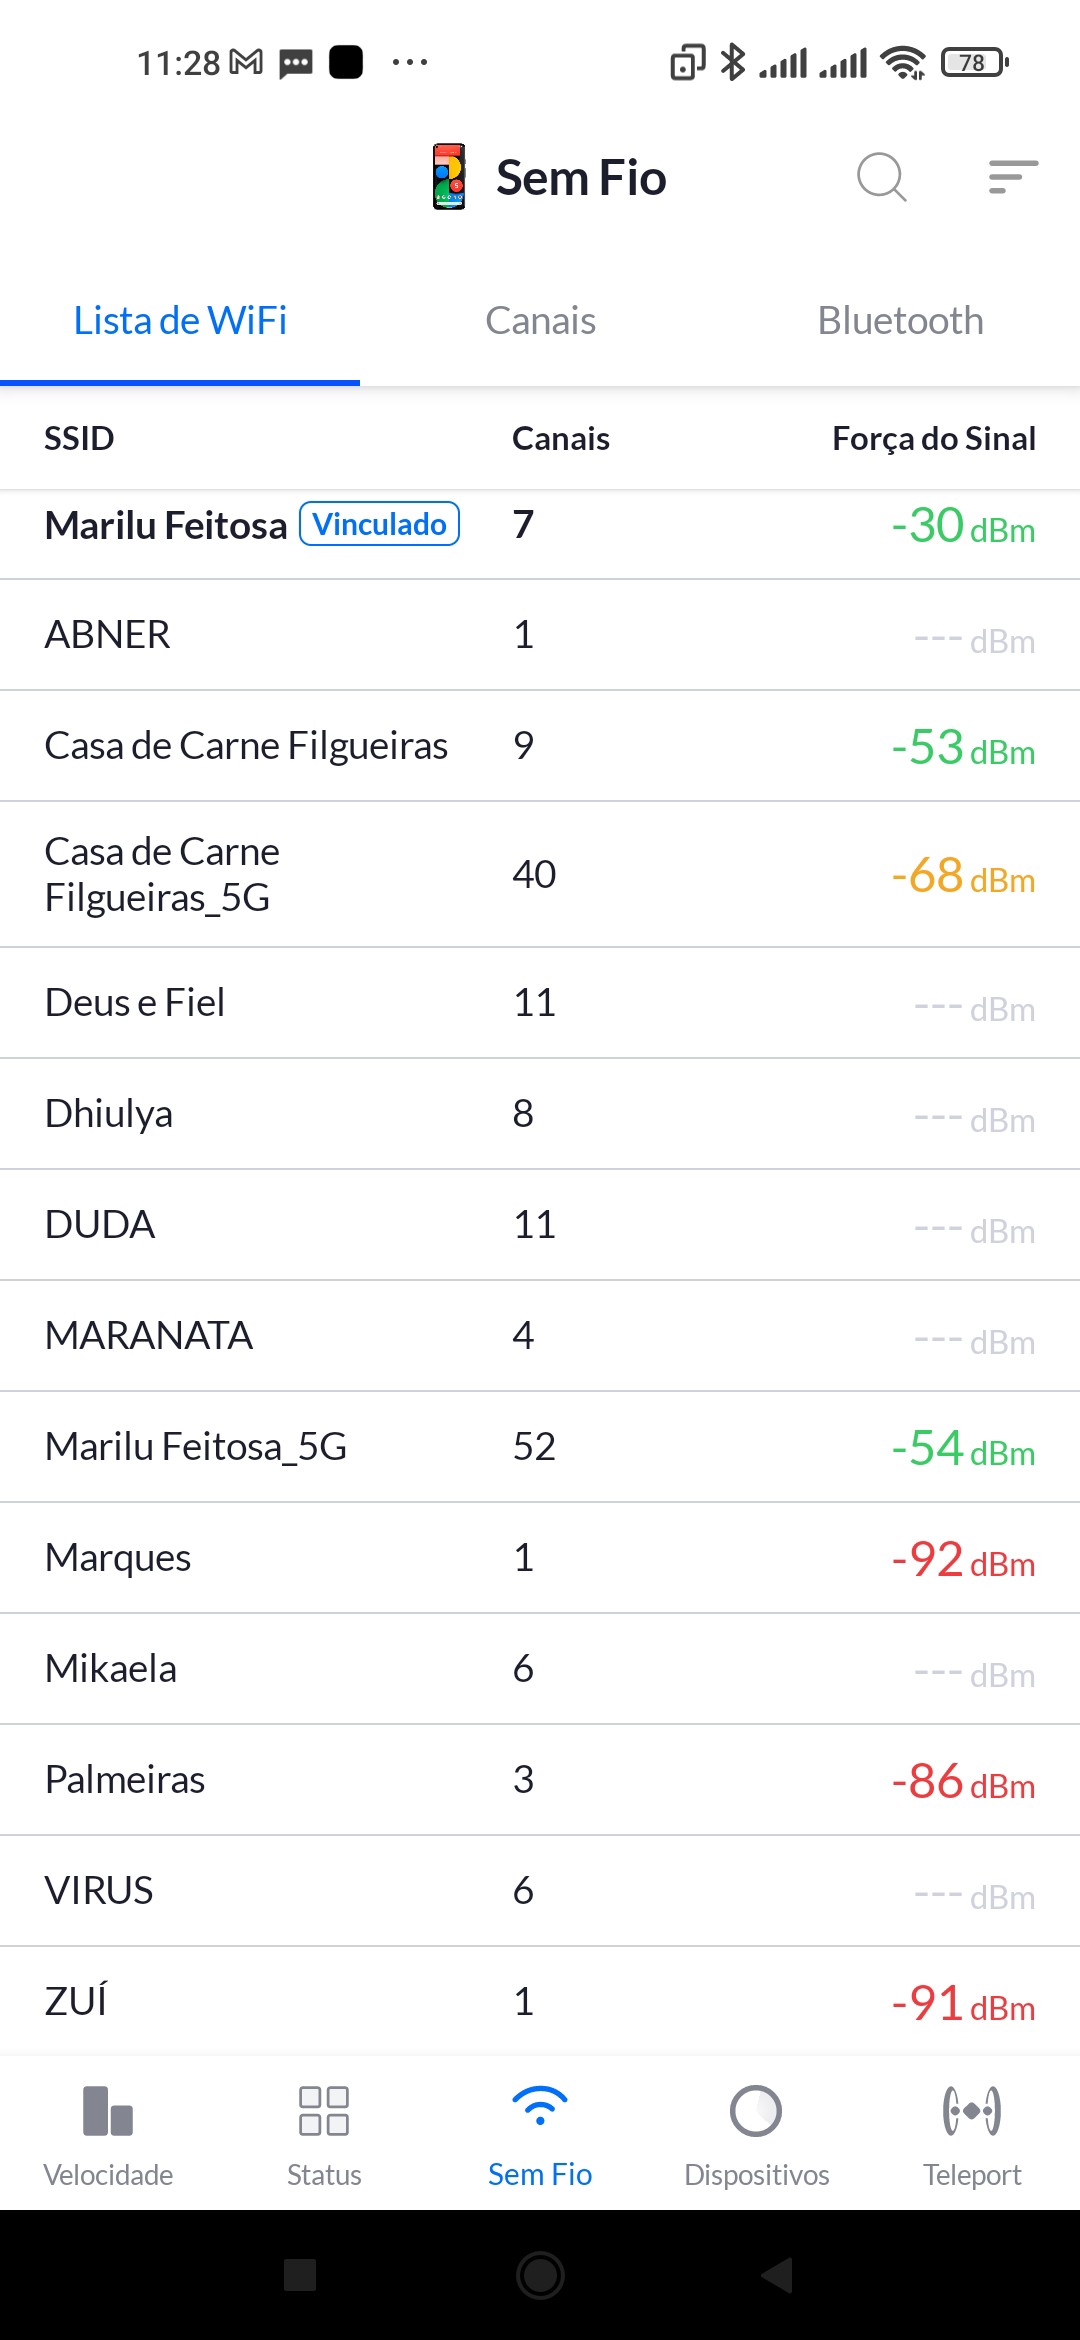Viewport: 1080px width, 2340px height.
Task: Select the Lista de WiFi tab
Action: click(180, 321)
